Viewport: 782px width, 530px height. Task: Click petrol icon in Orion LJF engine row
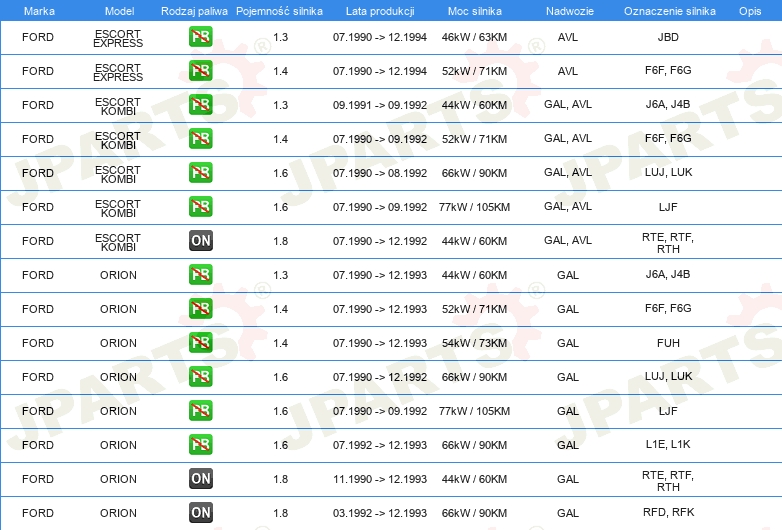[200, 410]
